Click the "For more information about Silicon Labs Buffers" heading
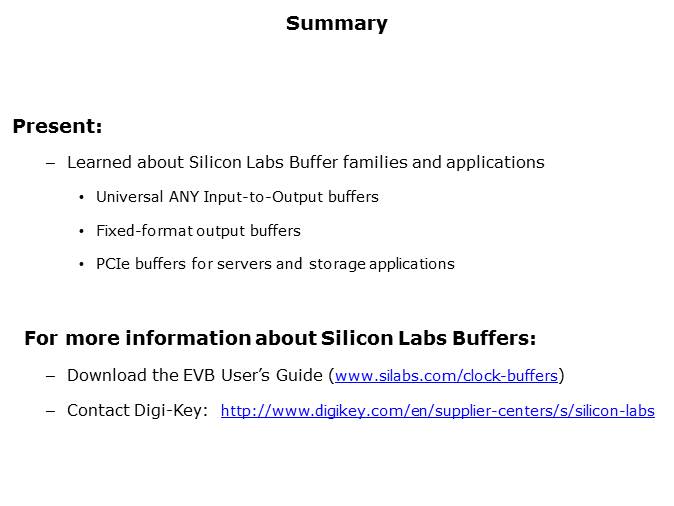The image size is (674, 506). (280, 338)
